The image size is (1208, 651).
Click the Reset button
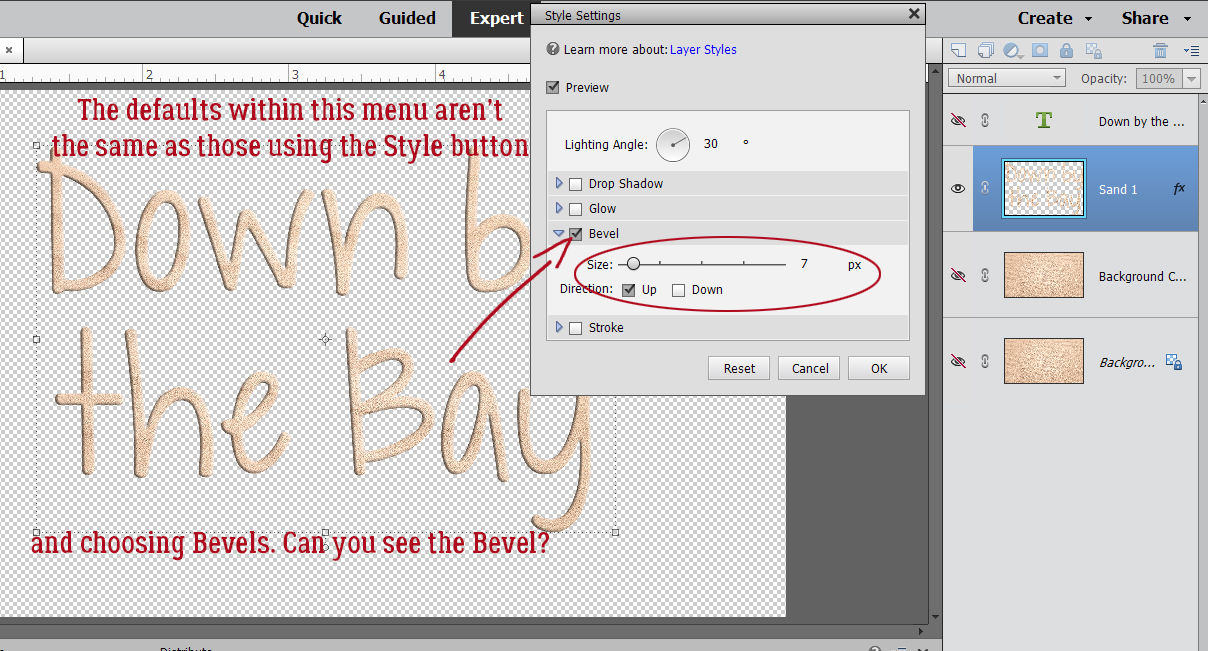739,368
